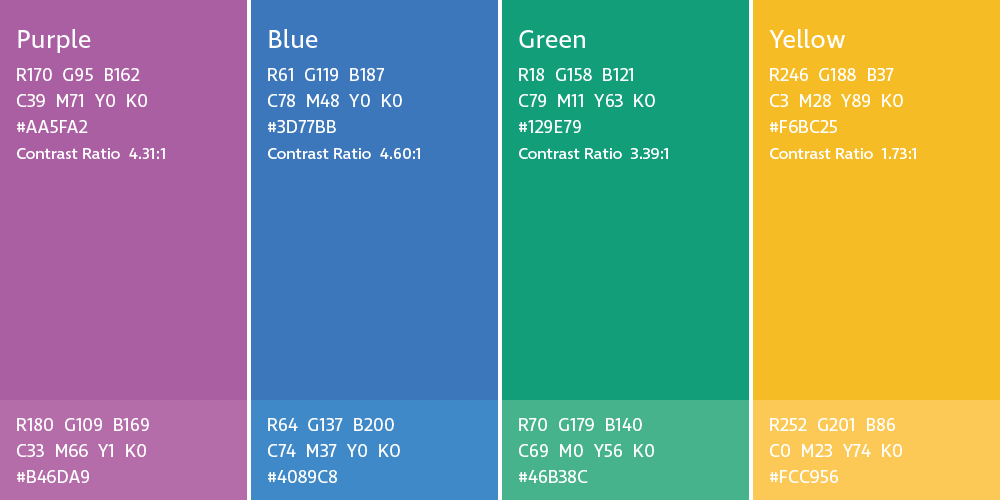This screenshot has width=1000, height=500.
Task: Click the Blue heading text
Action: [x=292, y=40]
